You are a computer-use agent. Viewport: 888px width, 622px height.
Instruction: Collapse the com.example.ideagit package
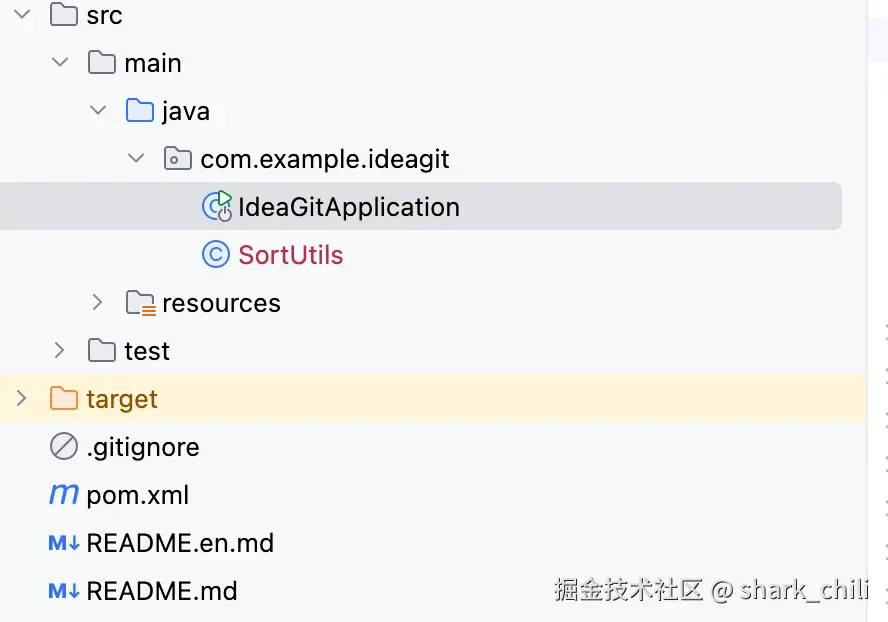pos(136,159)
